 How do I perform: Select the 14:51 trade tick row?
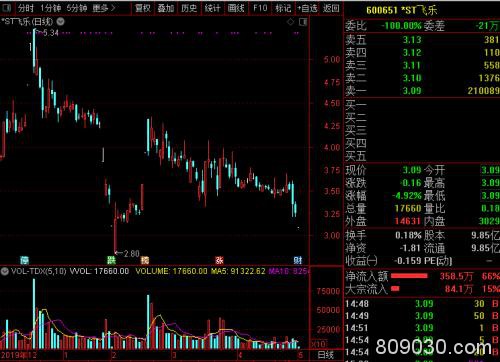click(422, 328)
